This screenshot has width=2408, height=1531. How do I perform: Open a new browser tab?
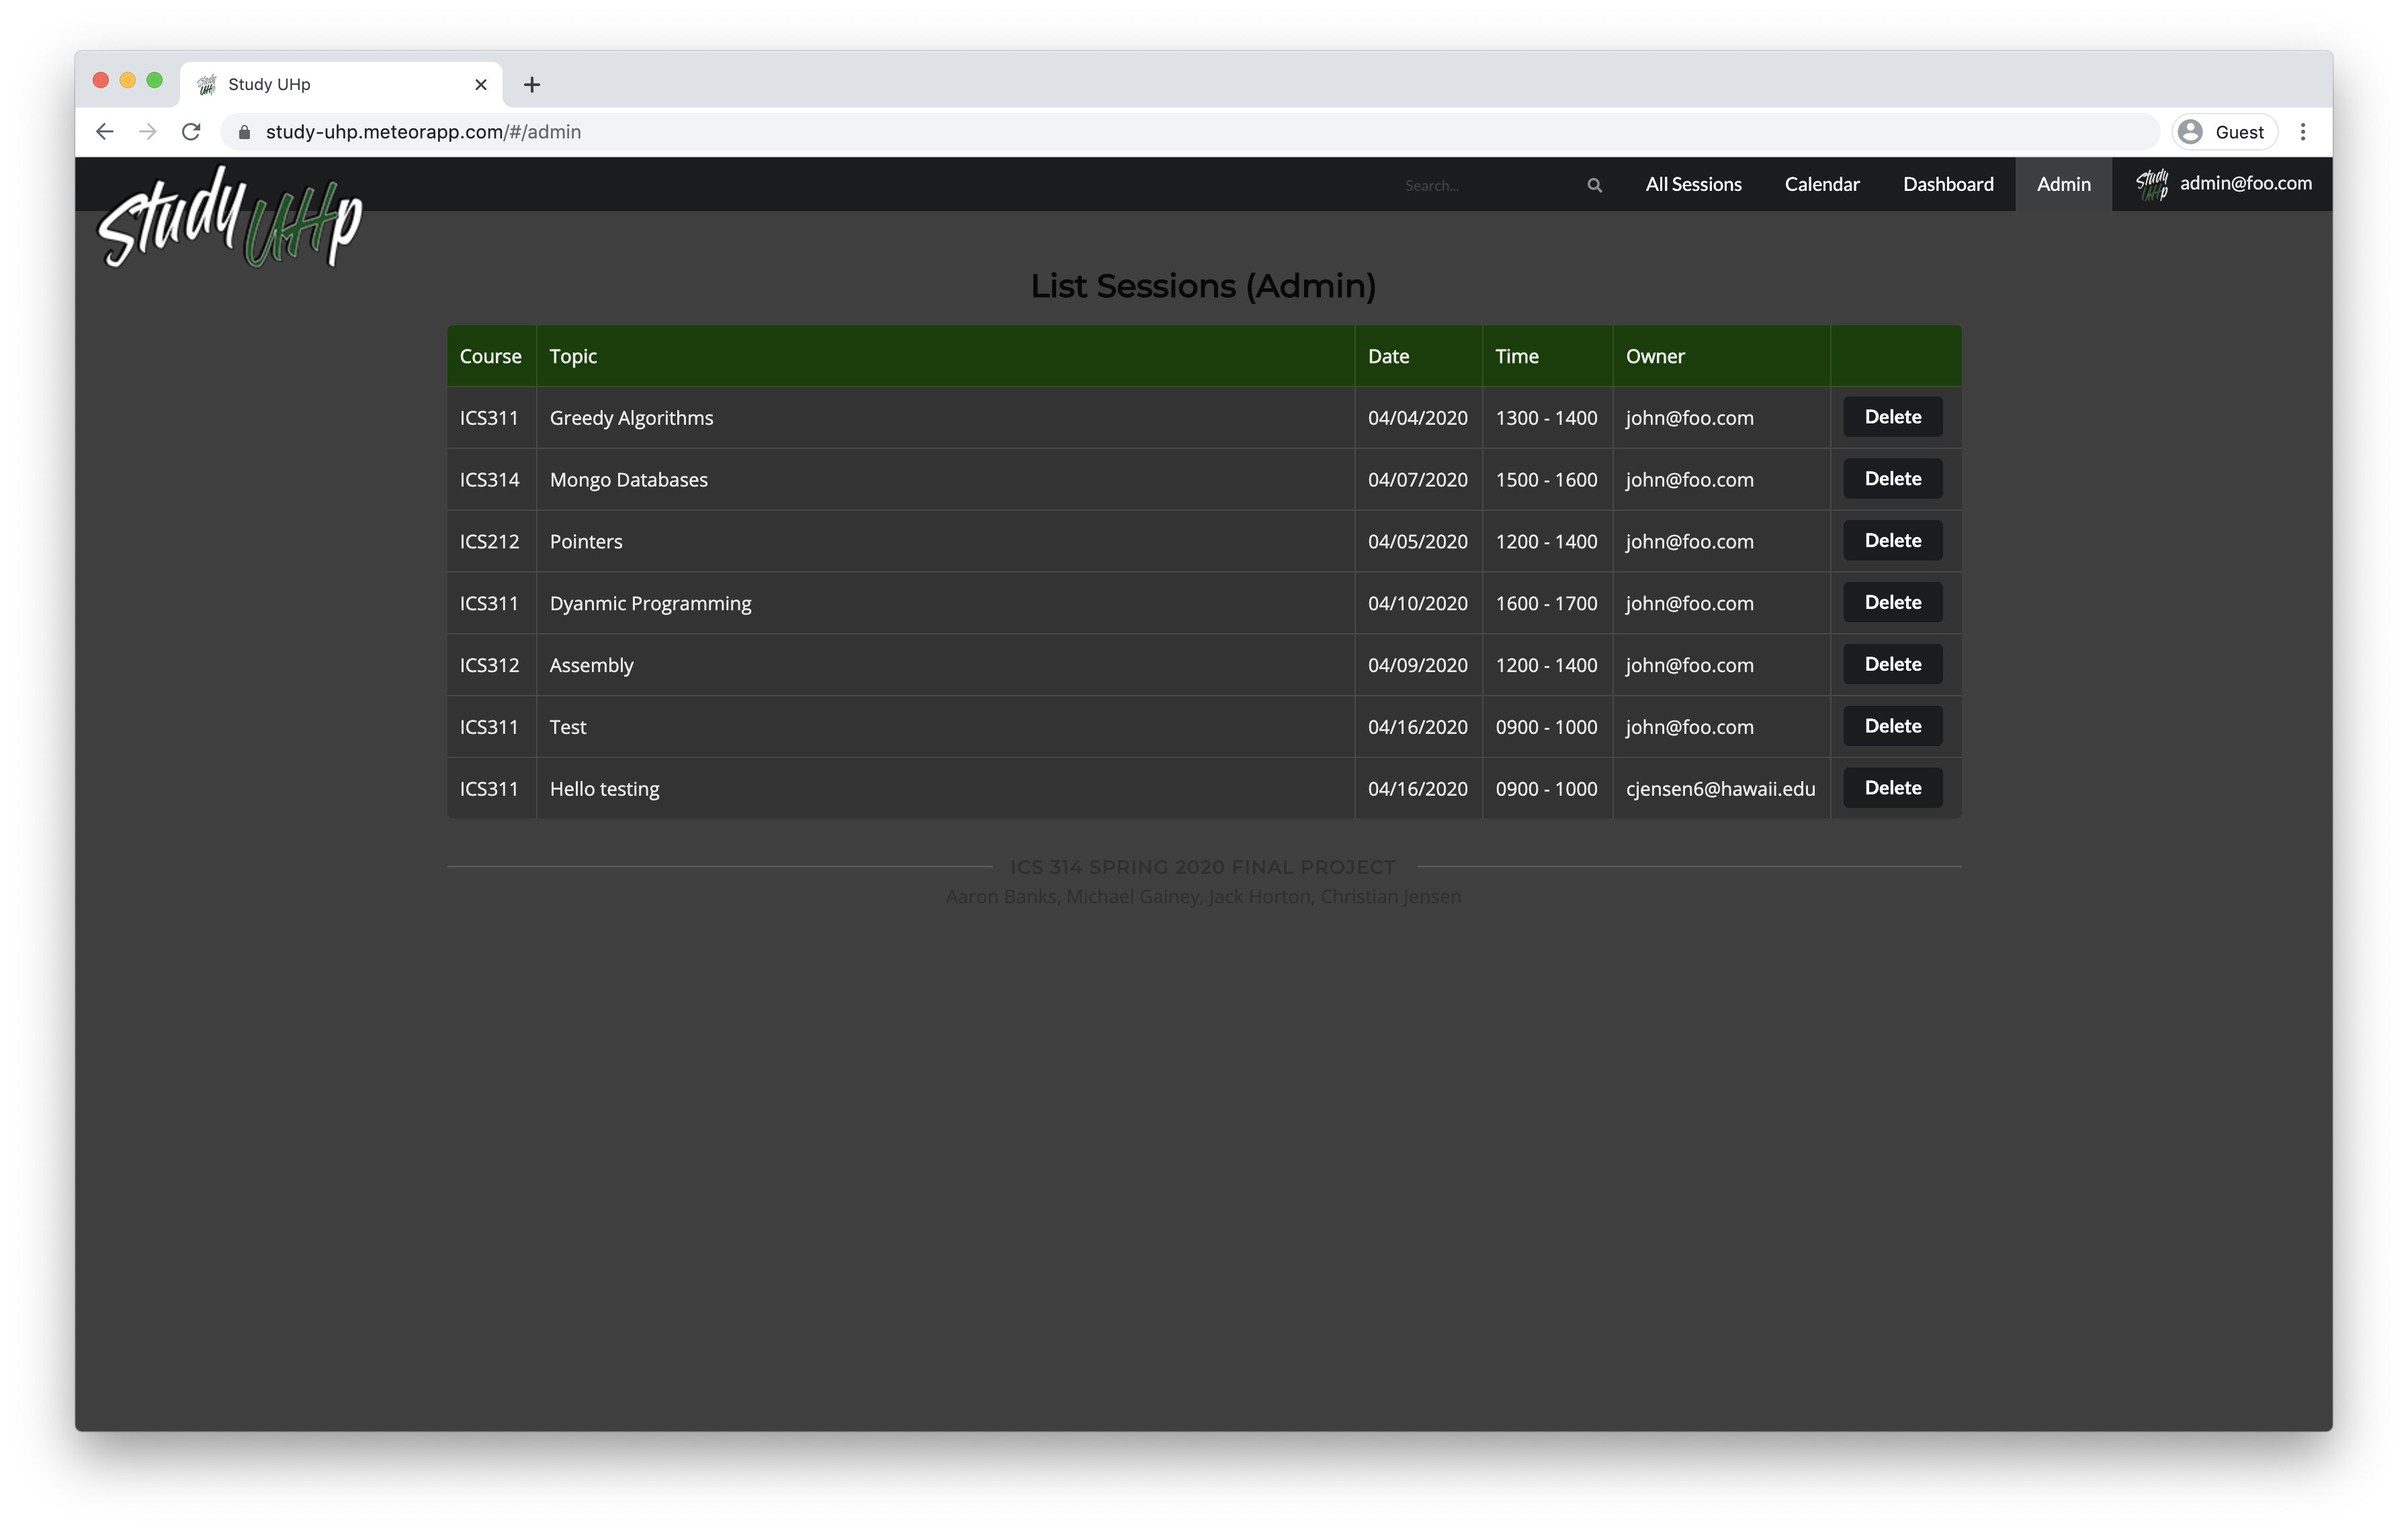click(x=532, y=85)
